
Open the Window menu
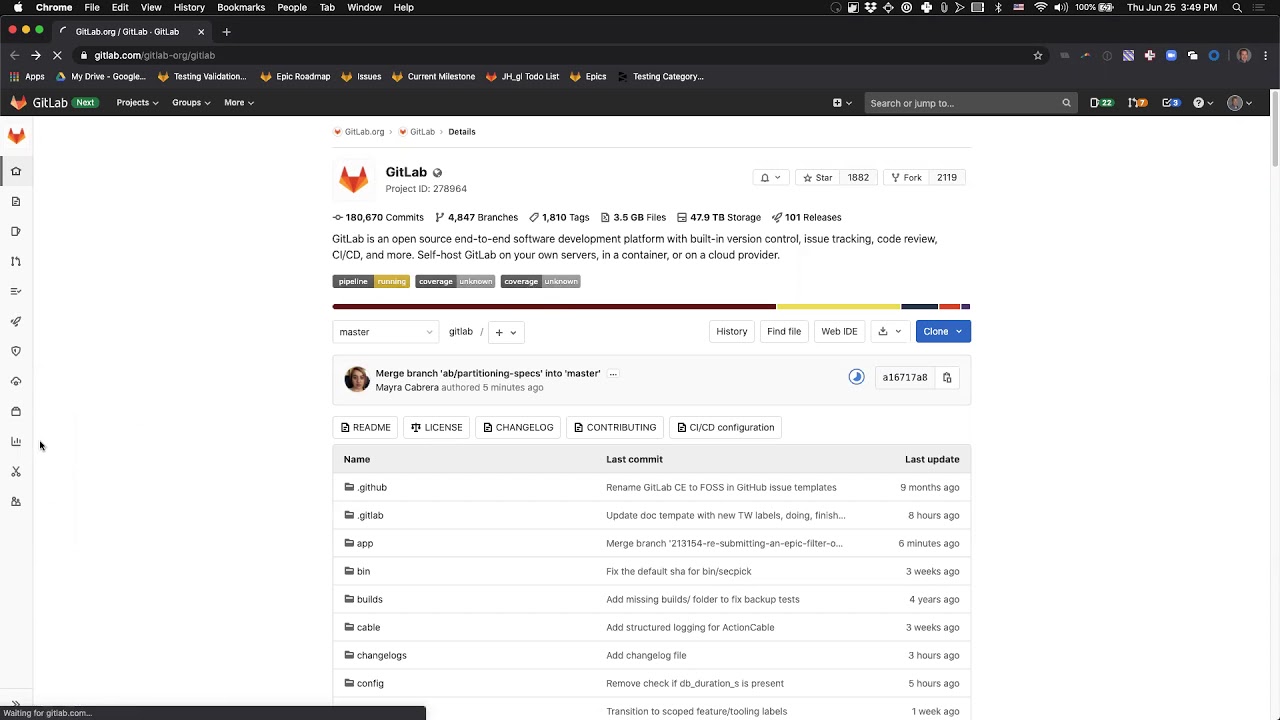point(364,7)
